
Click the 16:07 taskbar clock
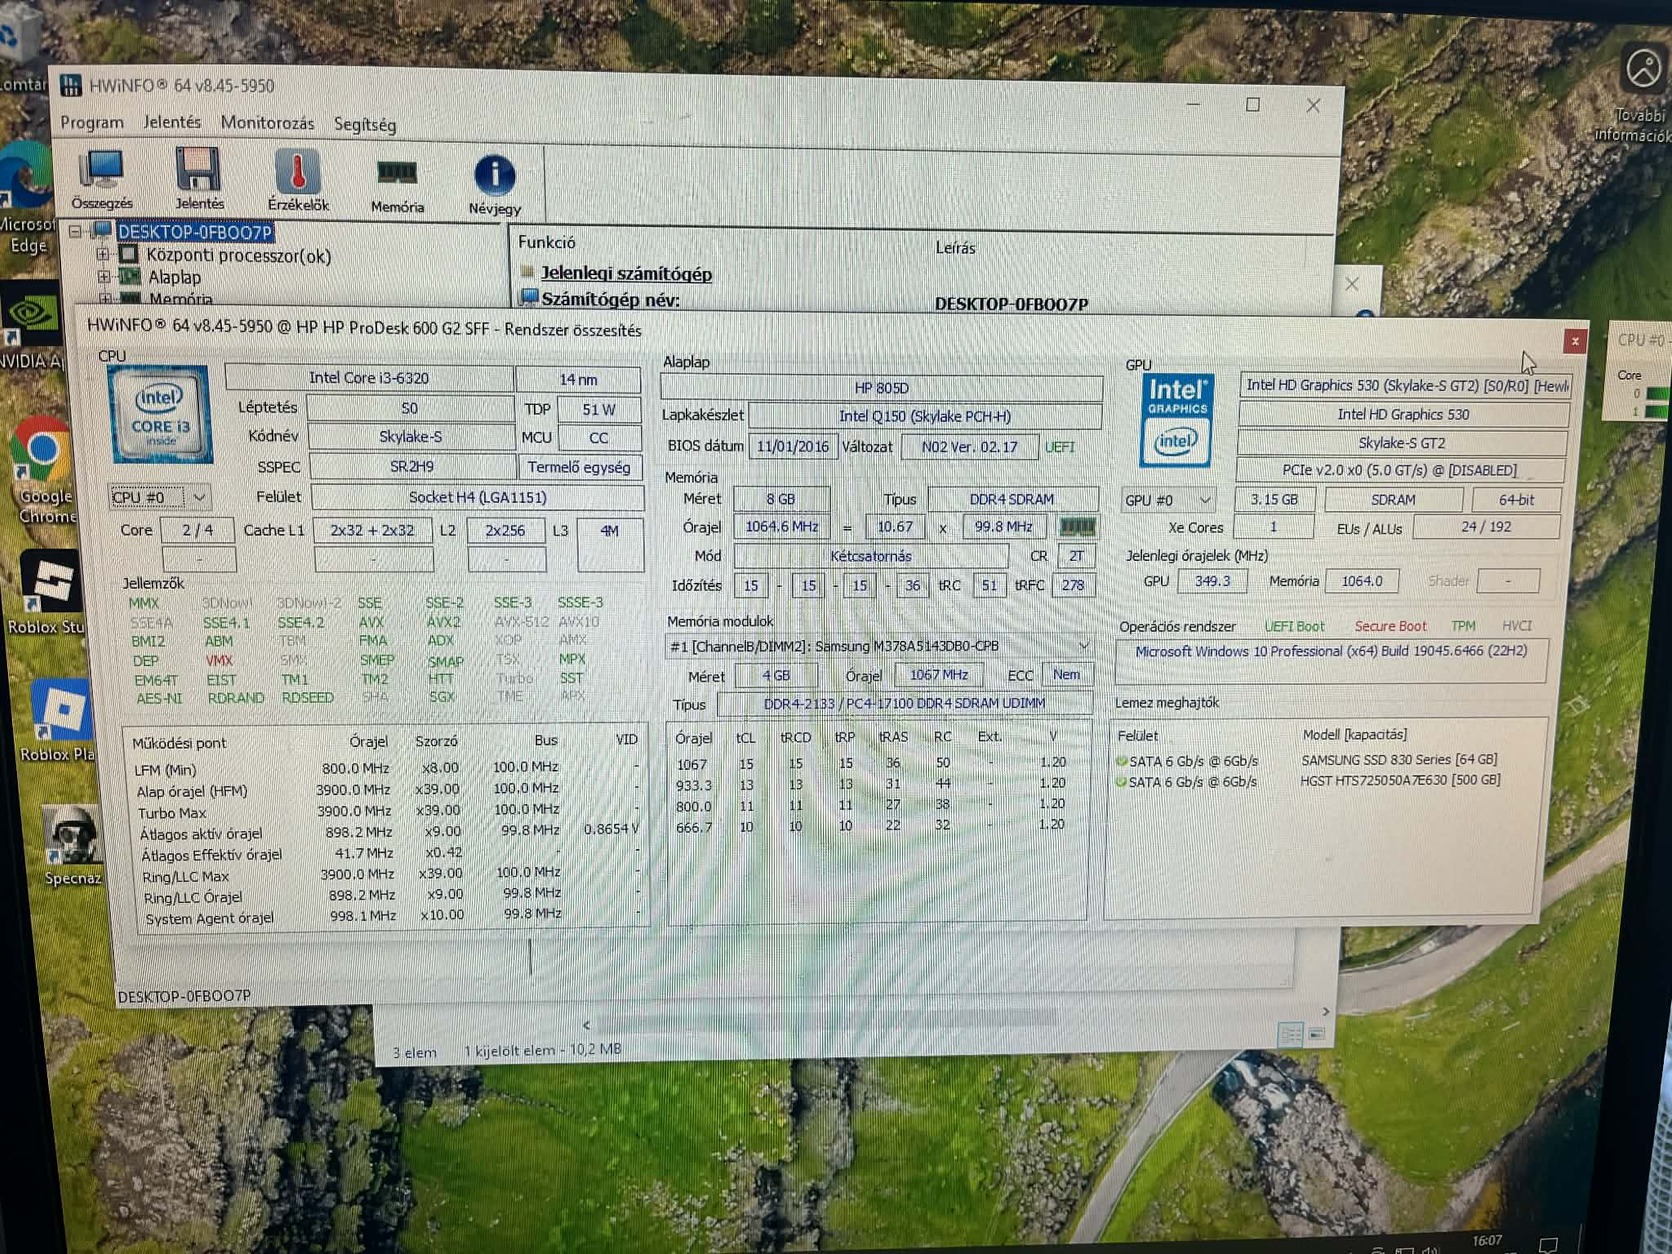click(1487, 1240)
